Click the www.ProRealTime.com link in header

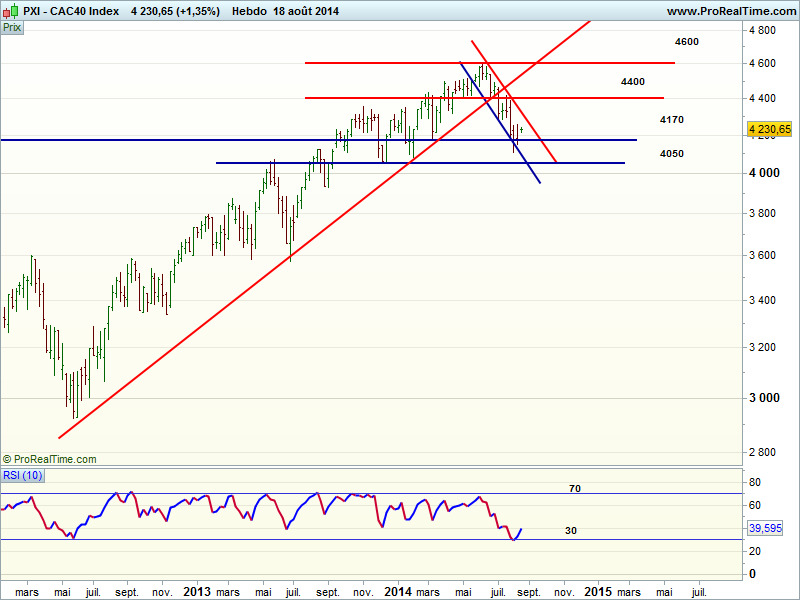729,11
